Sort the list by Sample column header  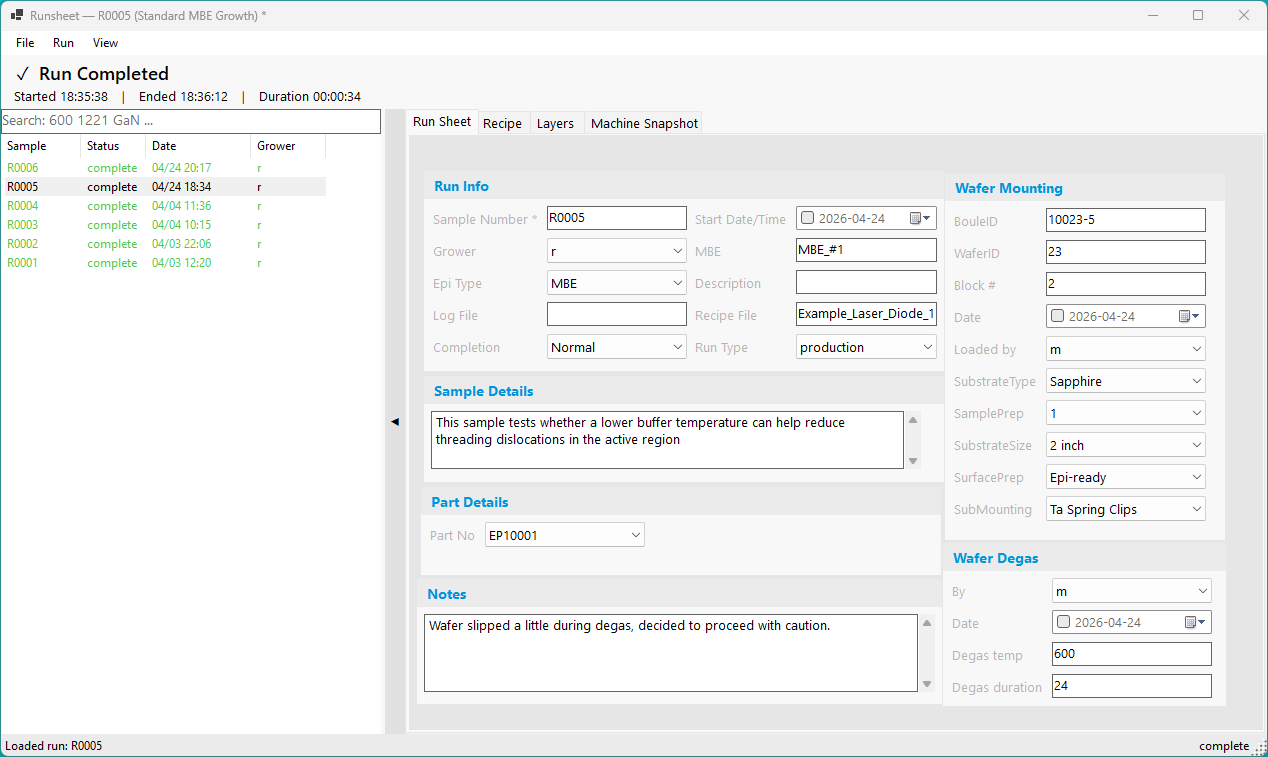[x=40, y=146]
